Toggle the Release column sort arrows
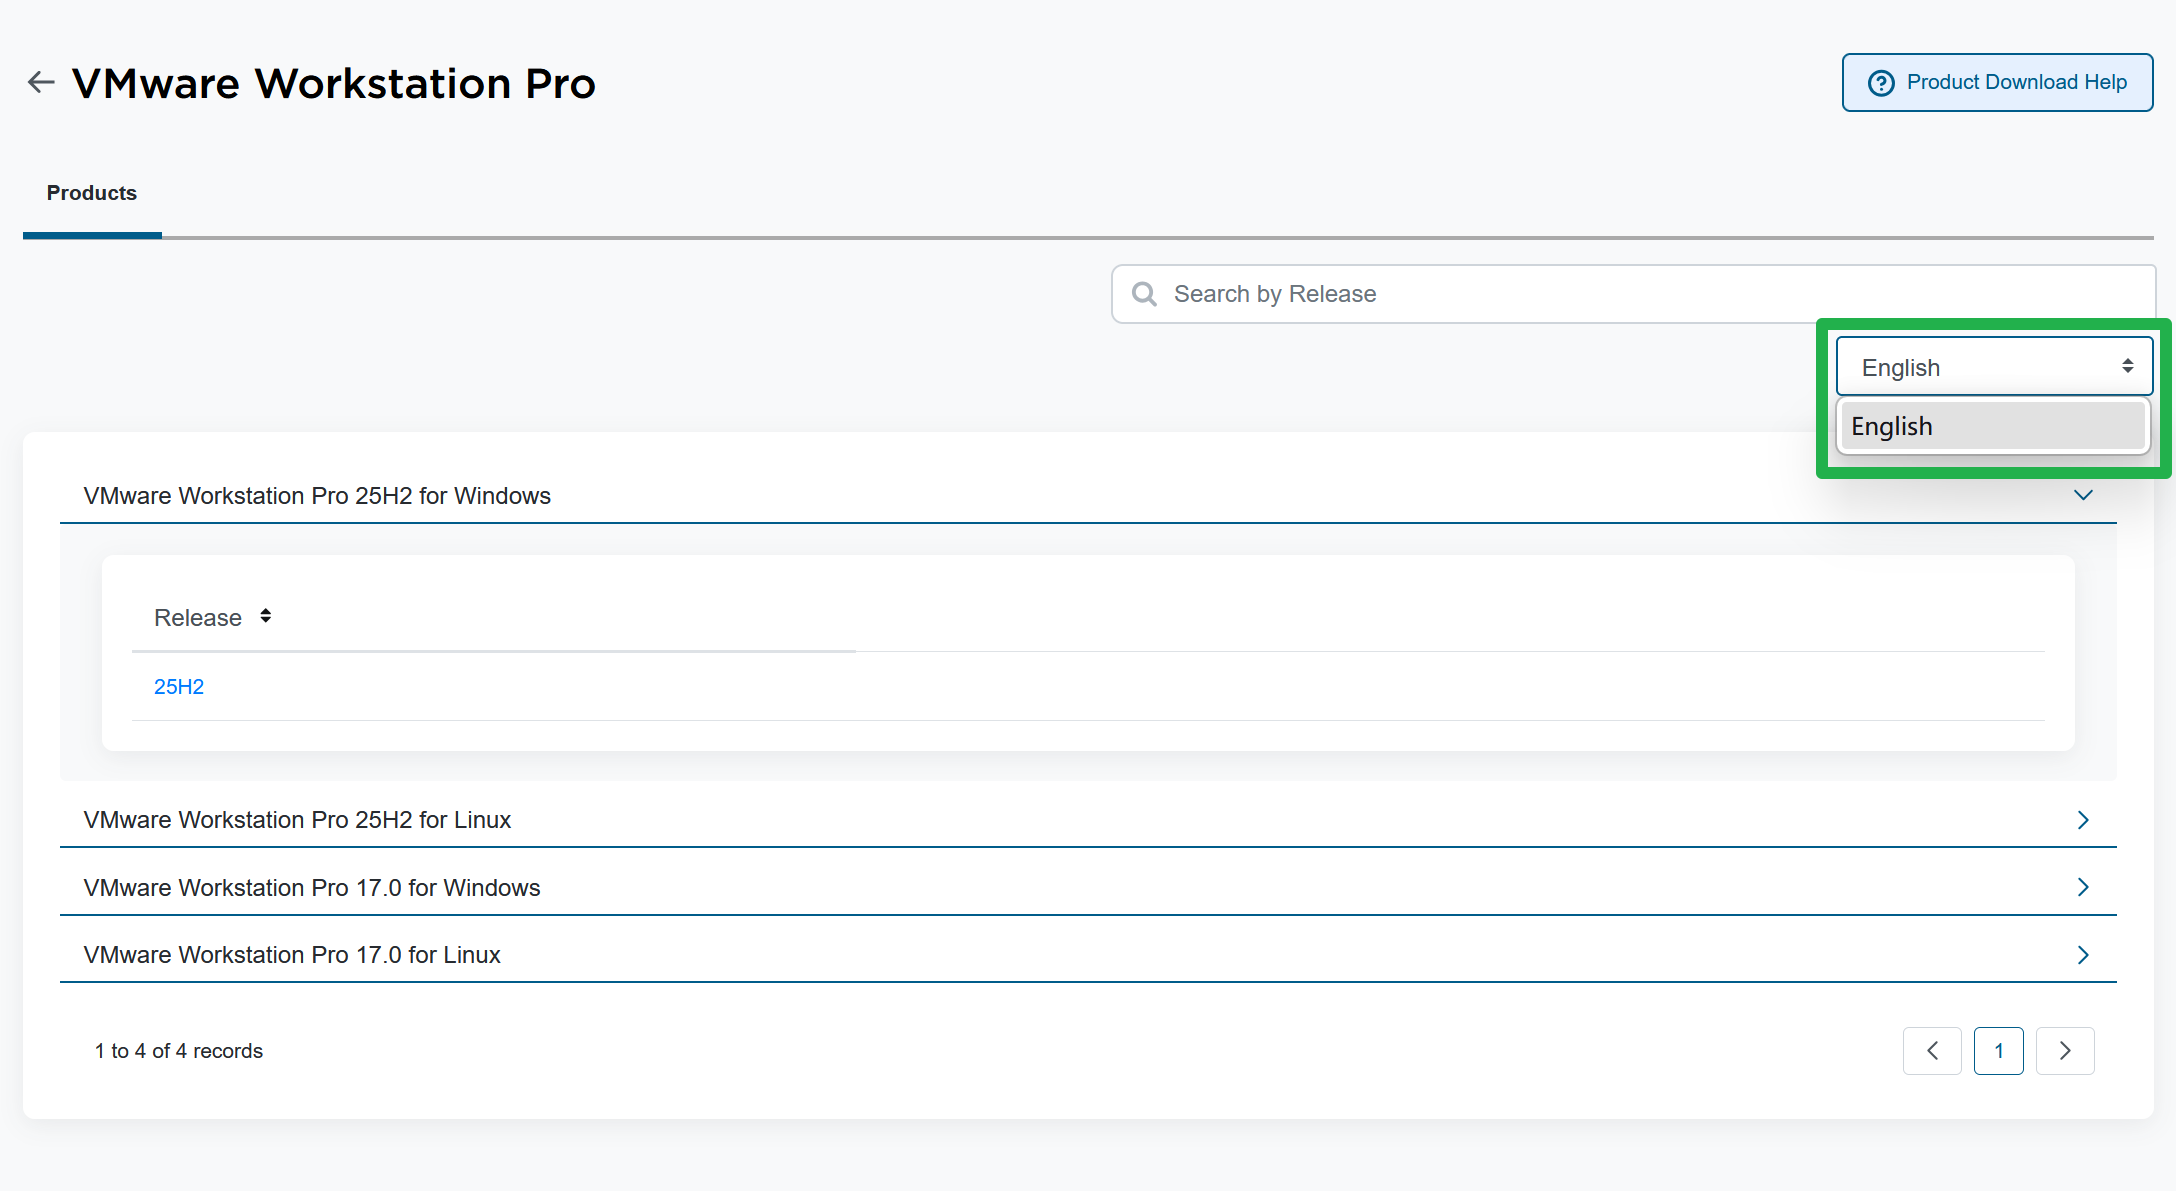The width and height of the screenshot is (2176, 1191). click(265, 616)
